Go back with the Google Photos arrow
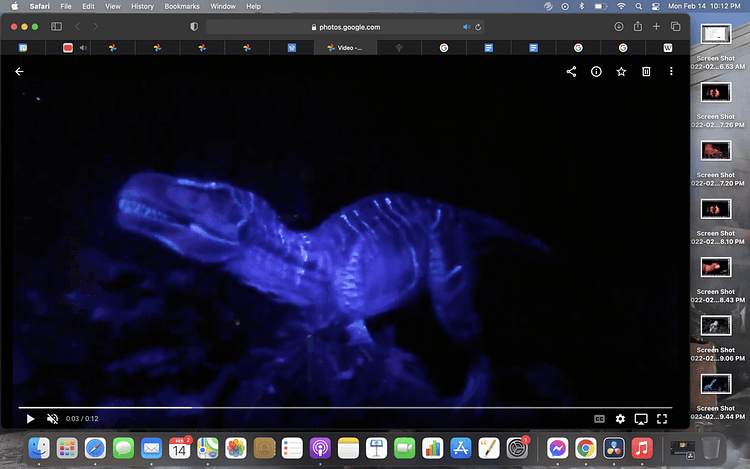This screenshot has height=469, width=750. click(x=19, y=71)
